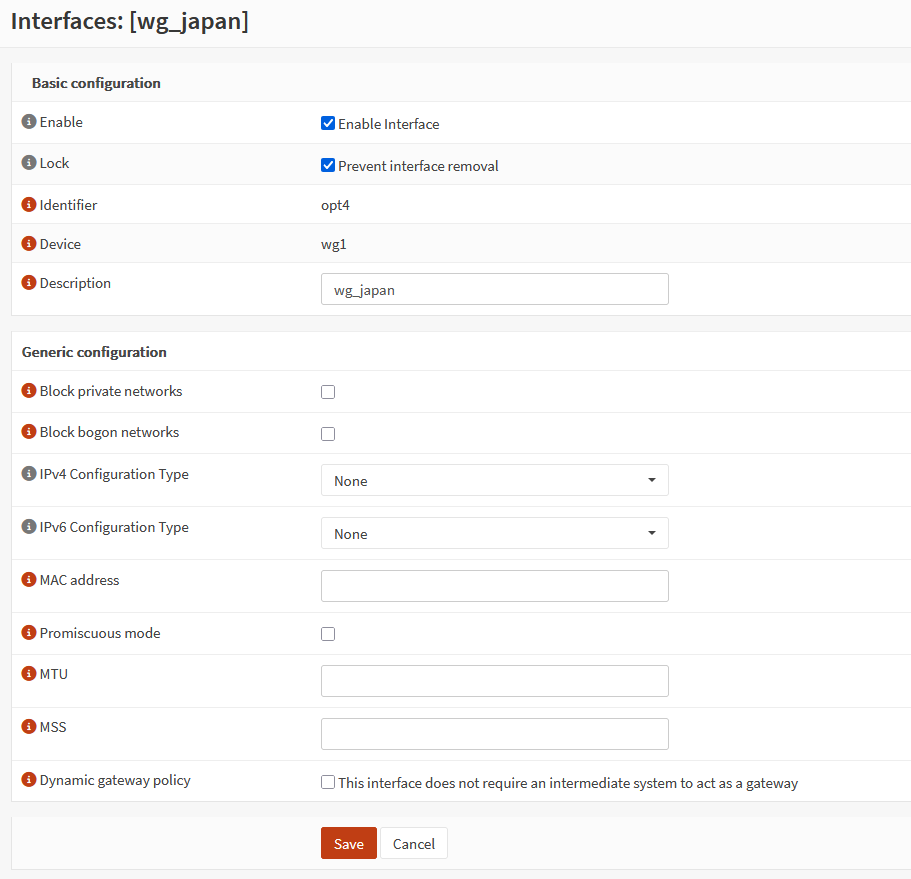Image resolution: width=911 pixels, height=879 pixels.
Task: Click the help icon beside Identifier
Action: [29, 205]
